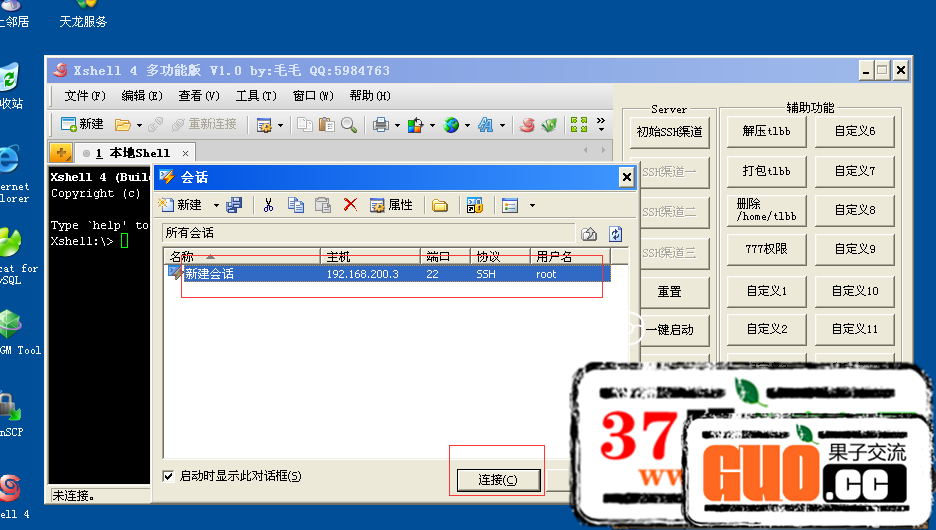Click the disconnect chain-link icon
936x530 pixels.
coord(155,125)
